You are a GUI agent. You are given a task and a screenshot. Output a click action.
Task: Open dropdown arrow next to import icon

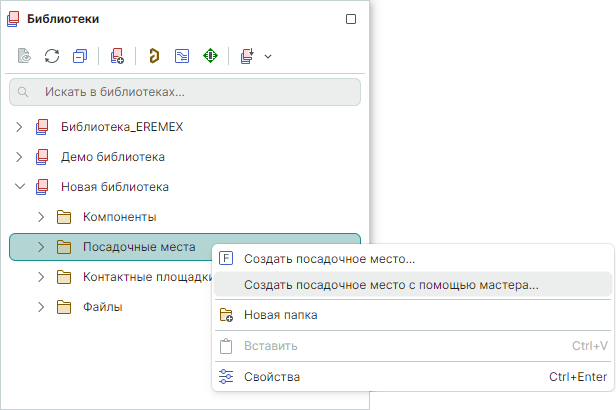268,56
